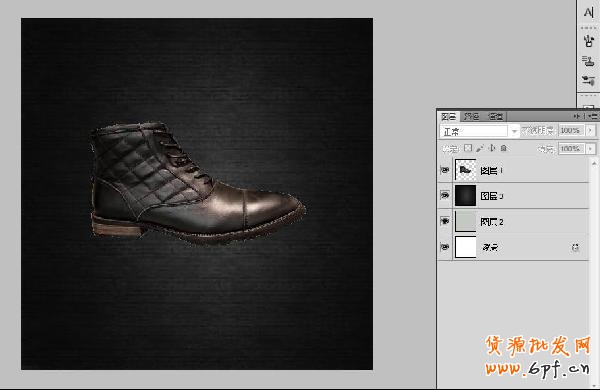600x390 pixels.
Task: Switch to the Channels tab
Action: coord(473,116)
